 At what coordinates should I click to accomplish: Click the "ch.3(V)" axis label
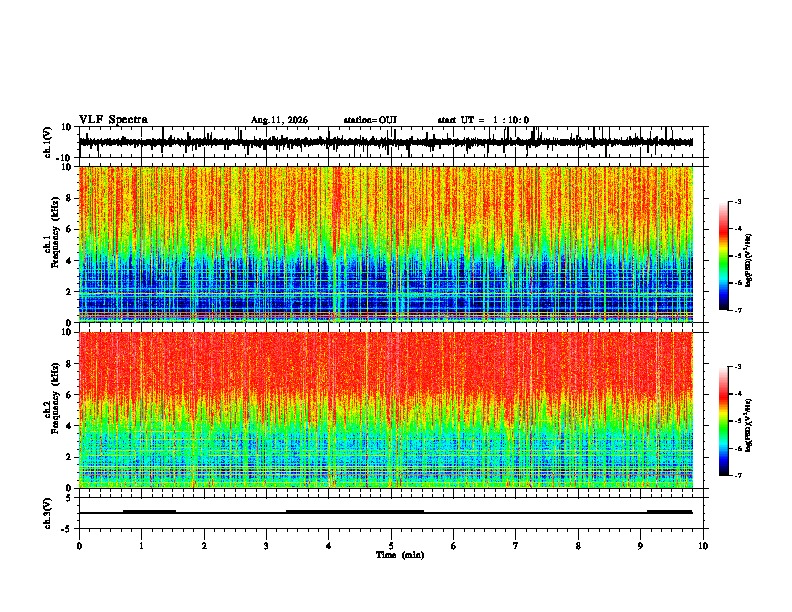click(47, 513)
